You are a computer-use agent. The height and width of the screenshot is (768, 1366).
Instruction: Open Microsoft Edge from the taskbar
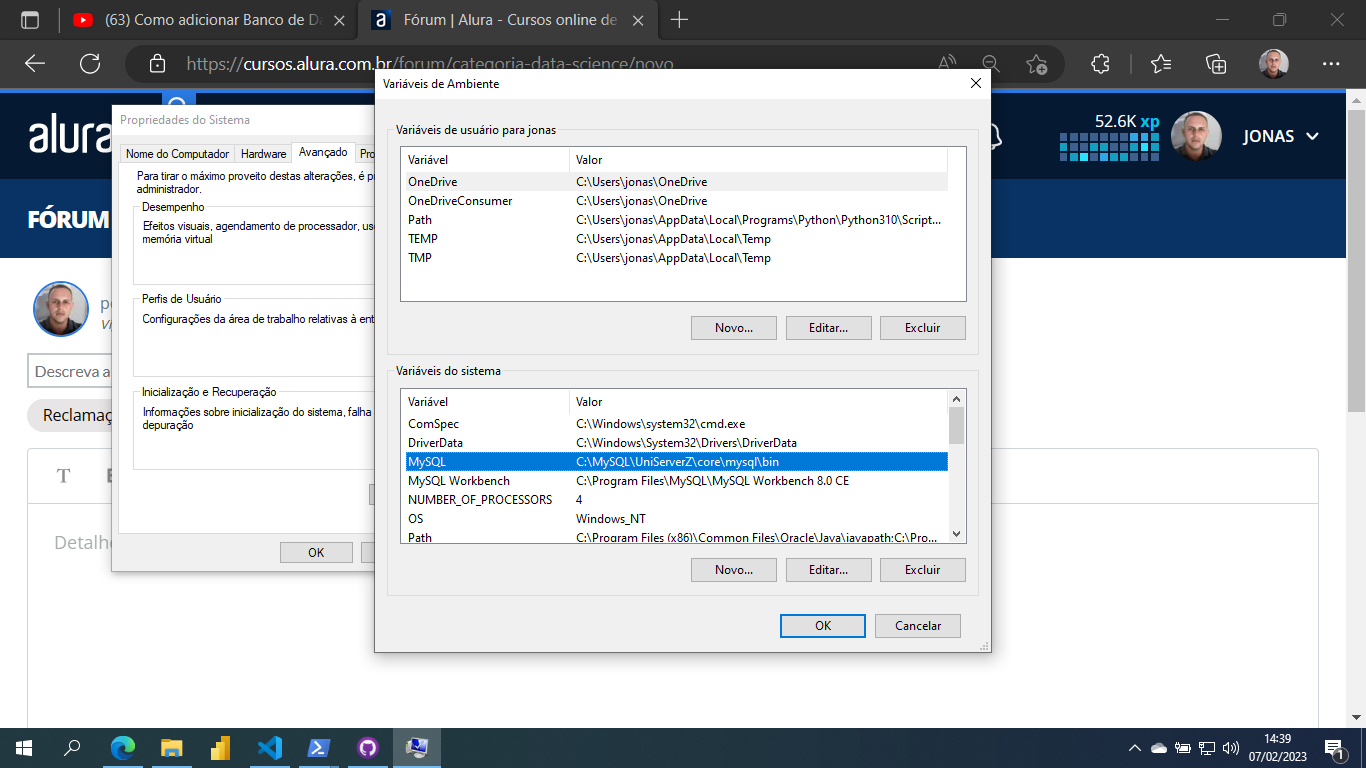(x=123, y=747)
